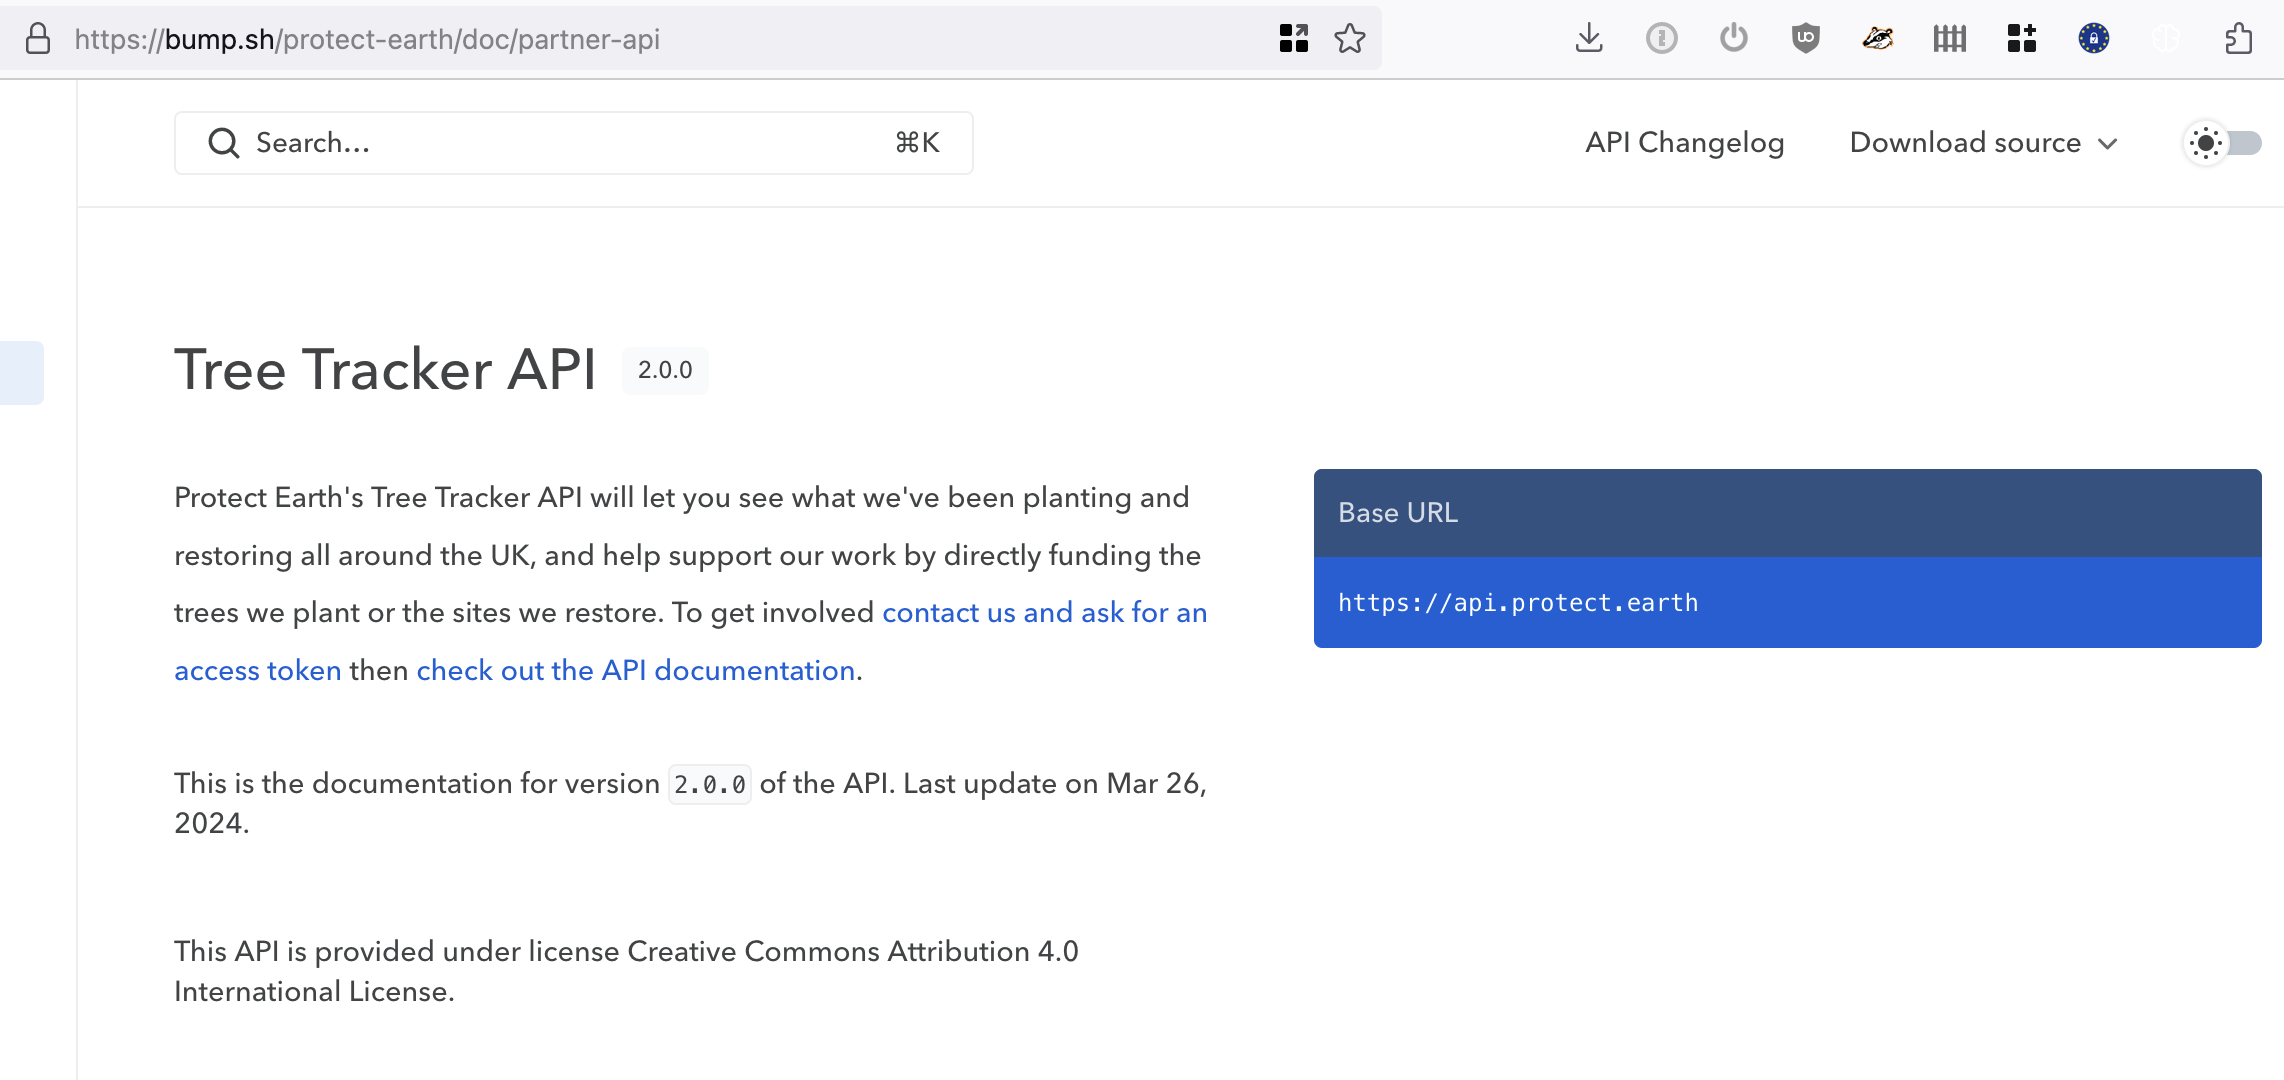
Task: Bookmark this page with the star icon
Action: pyautogui.click(x=1349, y=39)
